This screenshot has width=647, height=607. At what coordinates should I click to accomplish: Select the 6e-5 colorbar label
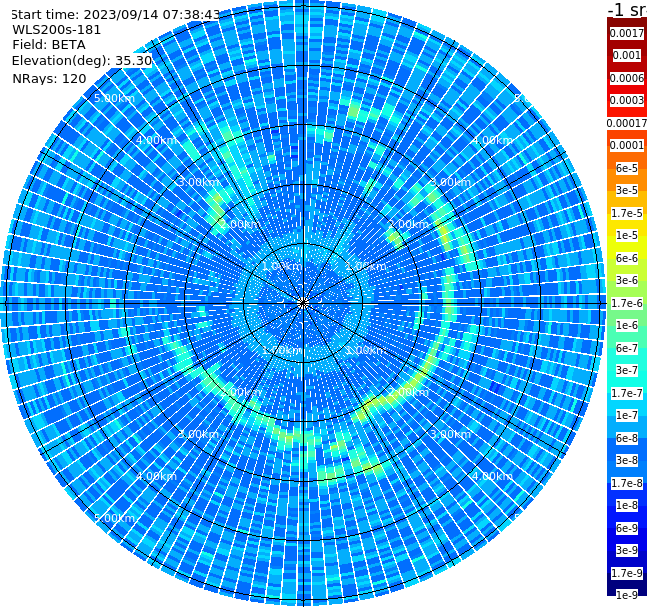[x=626, y=168]
